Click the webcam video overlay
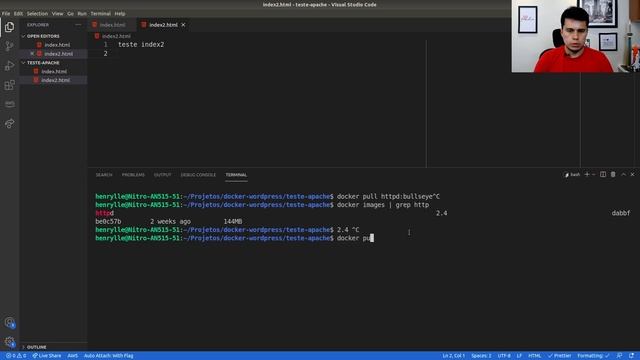The height and width of the screenshot is (360, 640). click(x=576, y=36)
